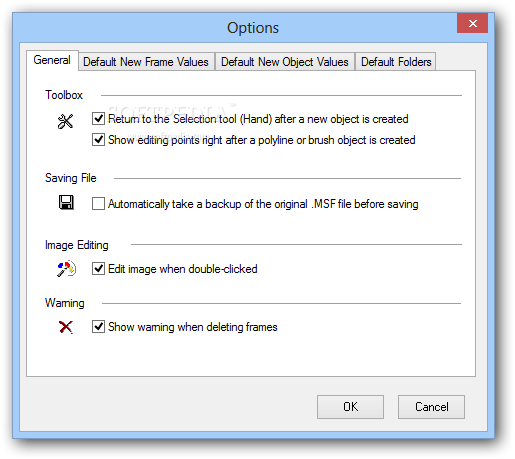Click the Image Editing section heading
Image resolution: width=515 pixels, height=459 pixels.
77,245
